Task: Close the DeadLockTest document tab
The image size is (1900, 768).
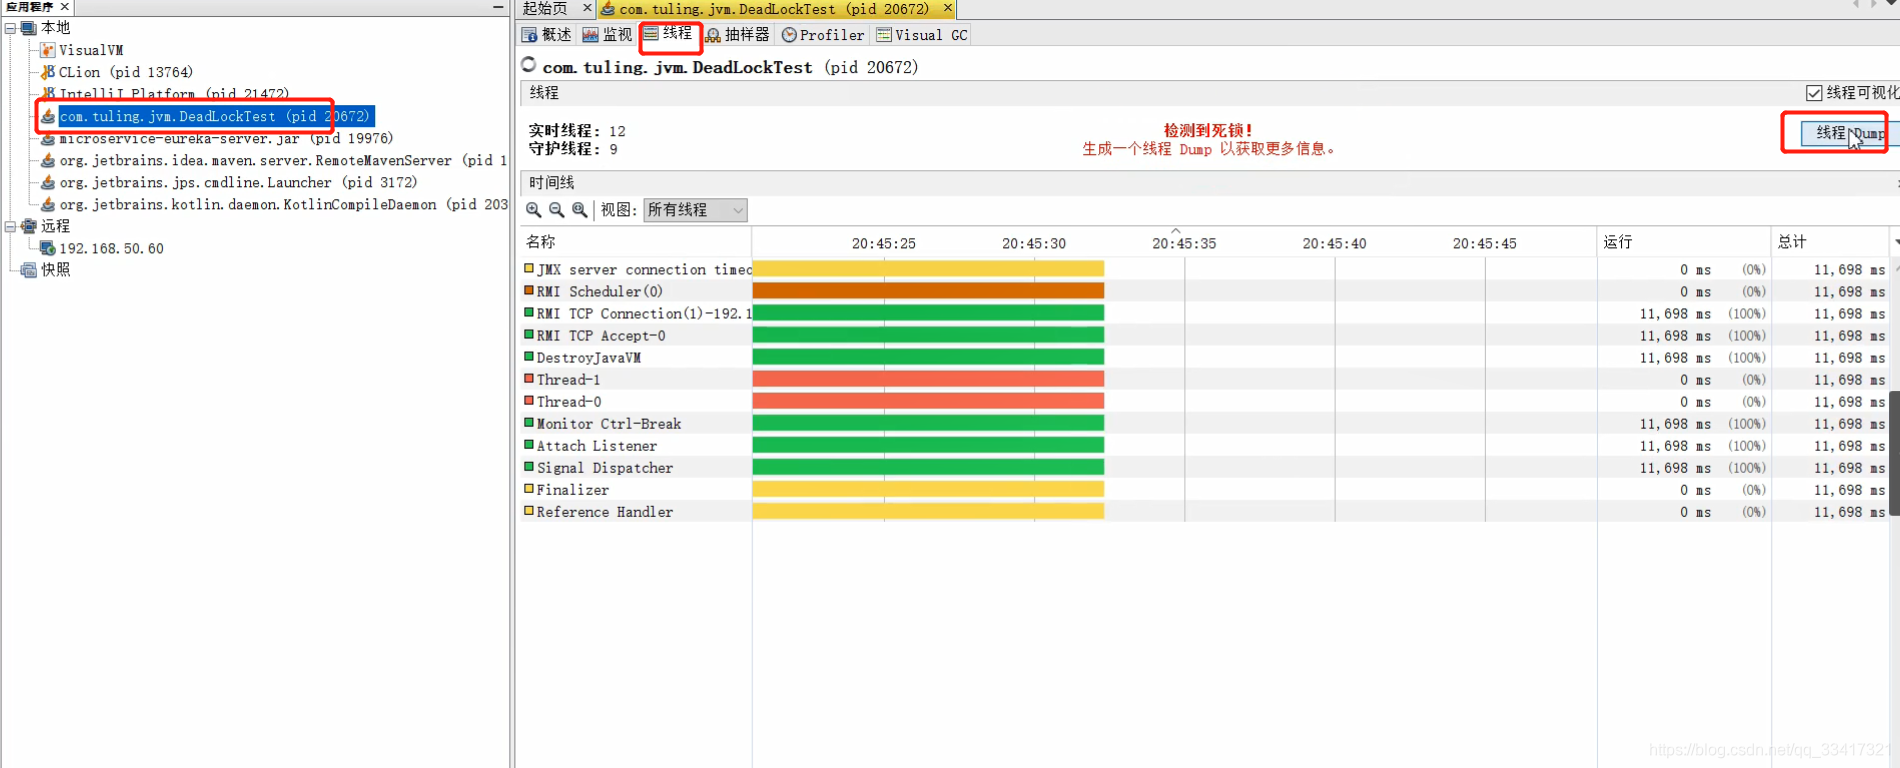Action: 947,8
